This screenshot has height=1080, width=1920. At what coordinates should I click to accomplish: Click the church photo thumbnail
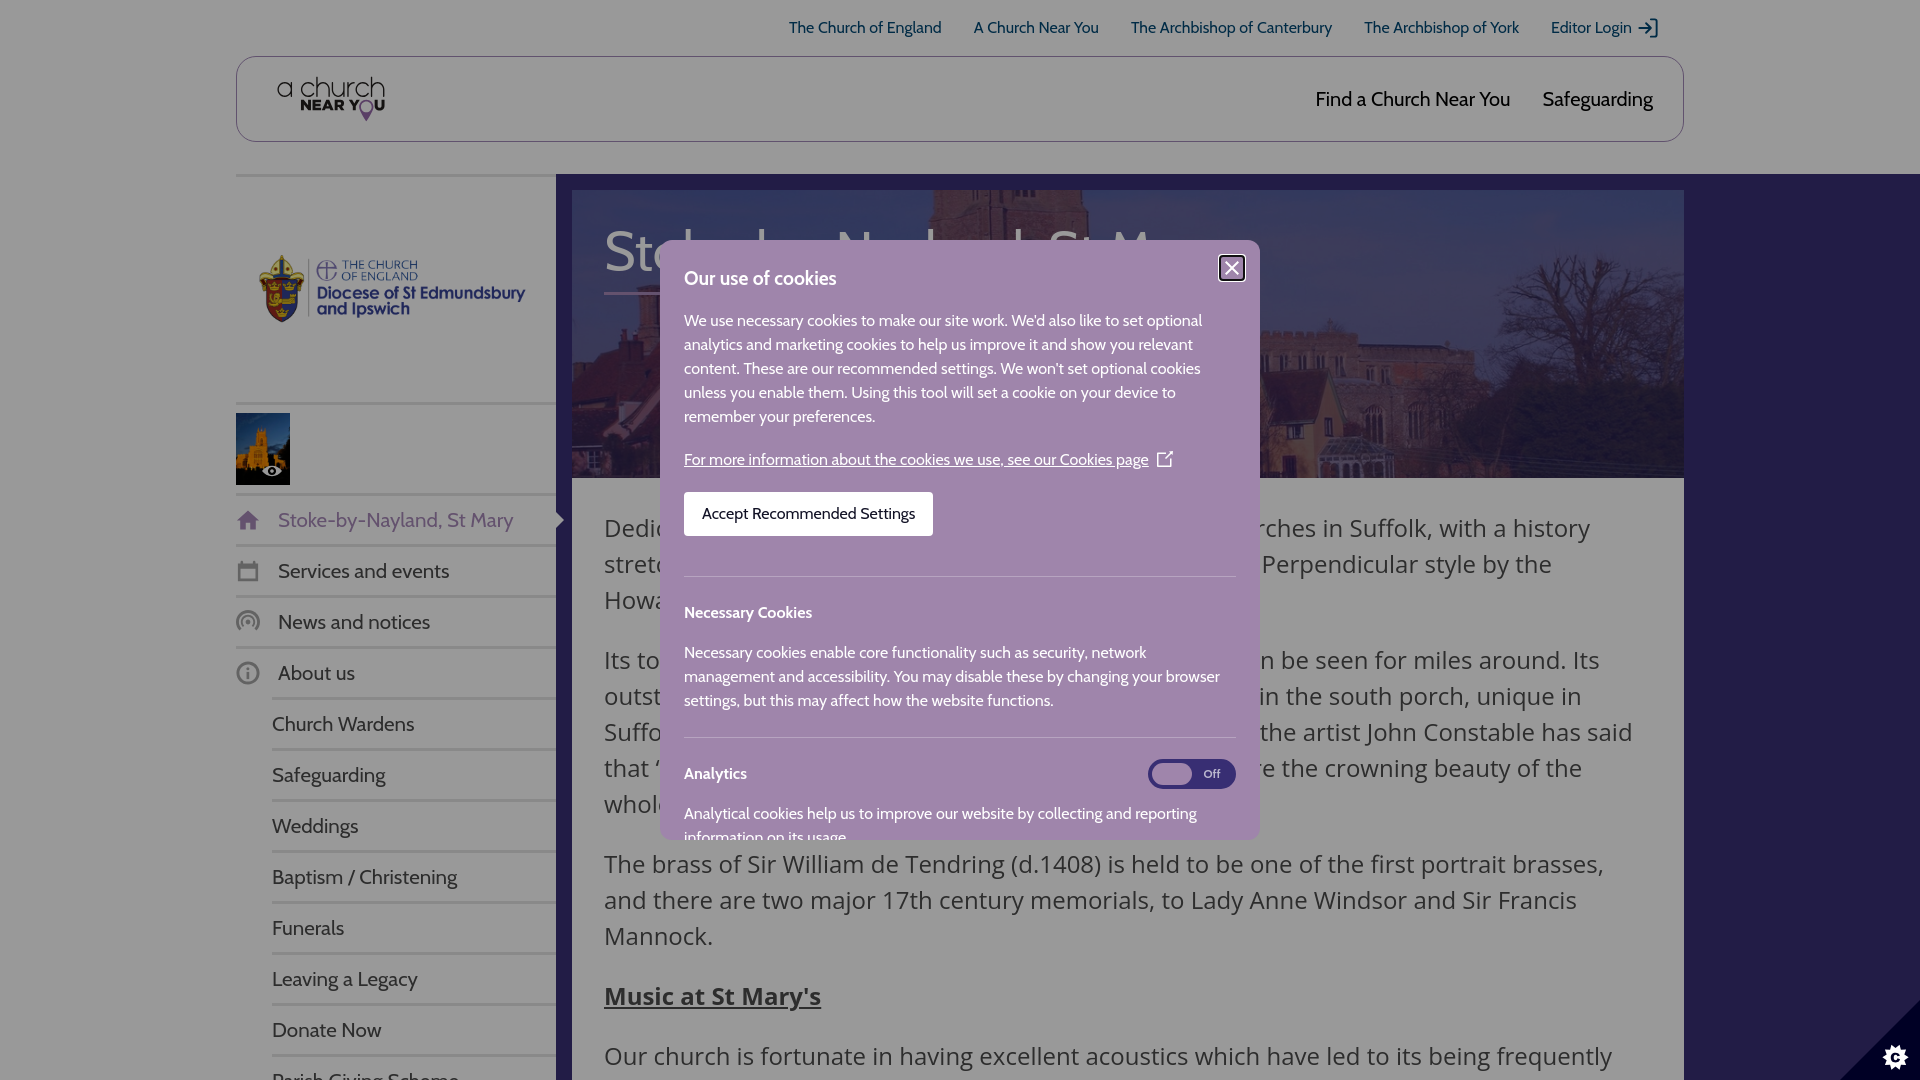coord(263,449)
